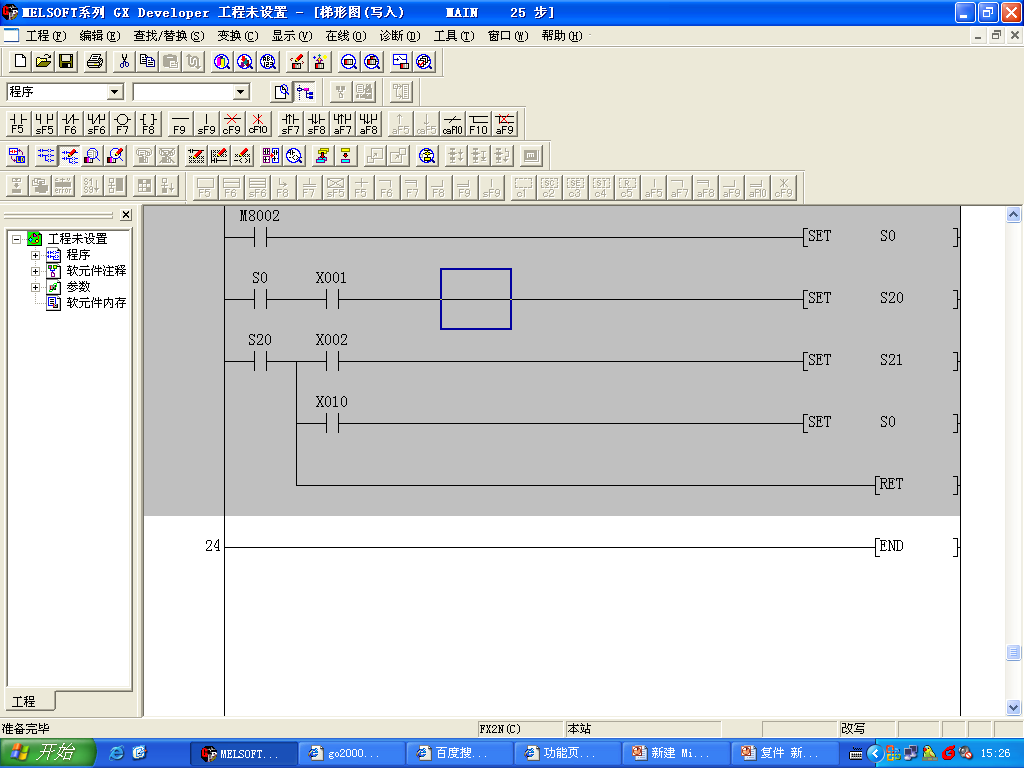This screenshot has height=768, width=1024.
Task: Insert normally closed contact (F6)
Action: [70, 123]
